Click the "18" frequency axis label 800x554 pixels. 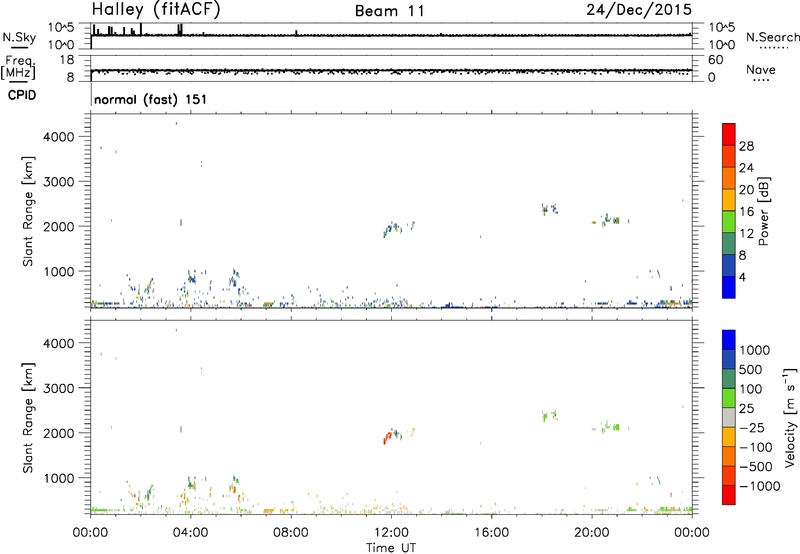point(67,60)
